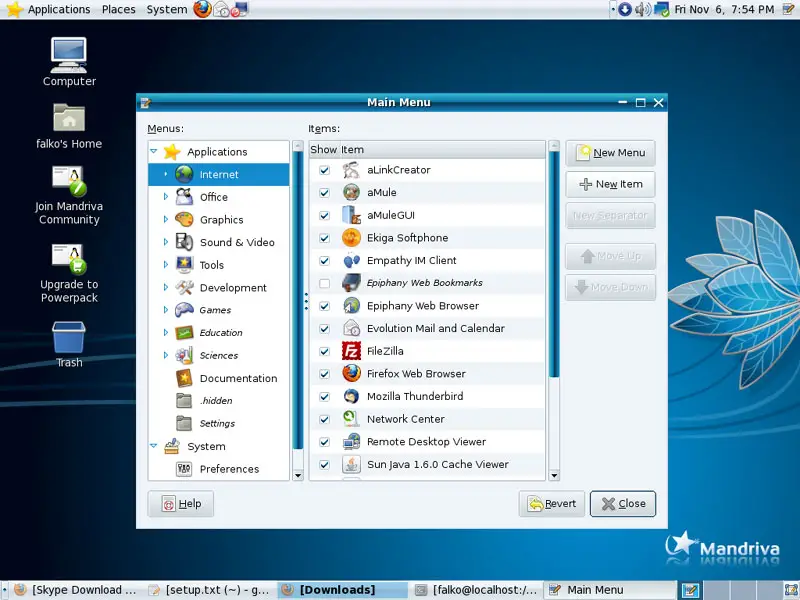Uncheck the Empathy IM Client checkbox

[324, 261]
